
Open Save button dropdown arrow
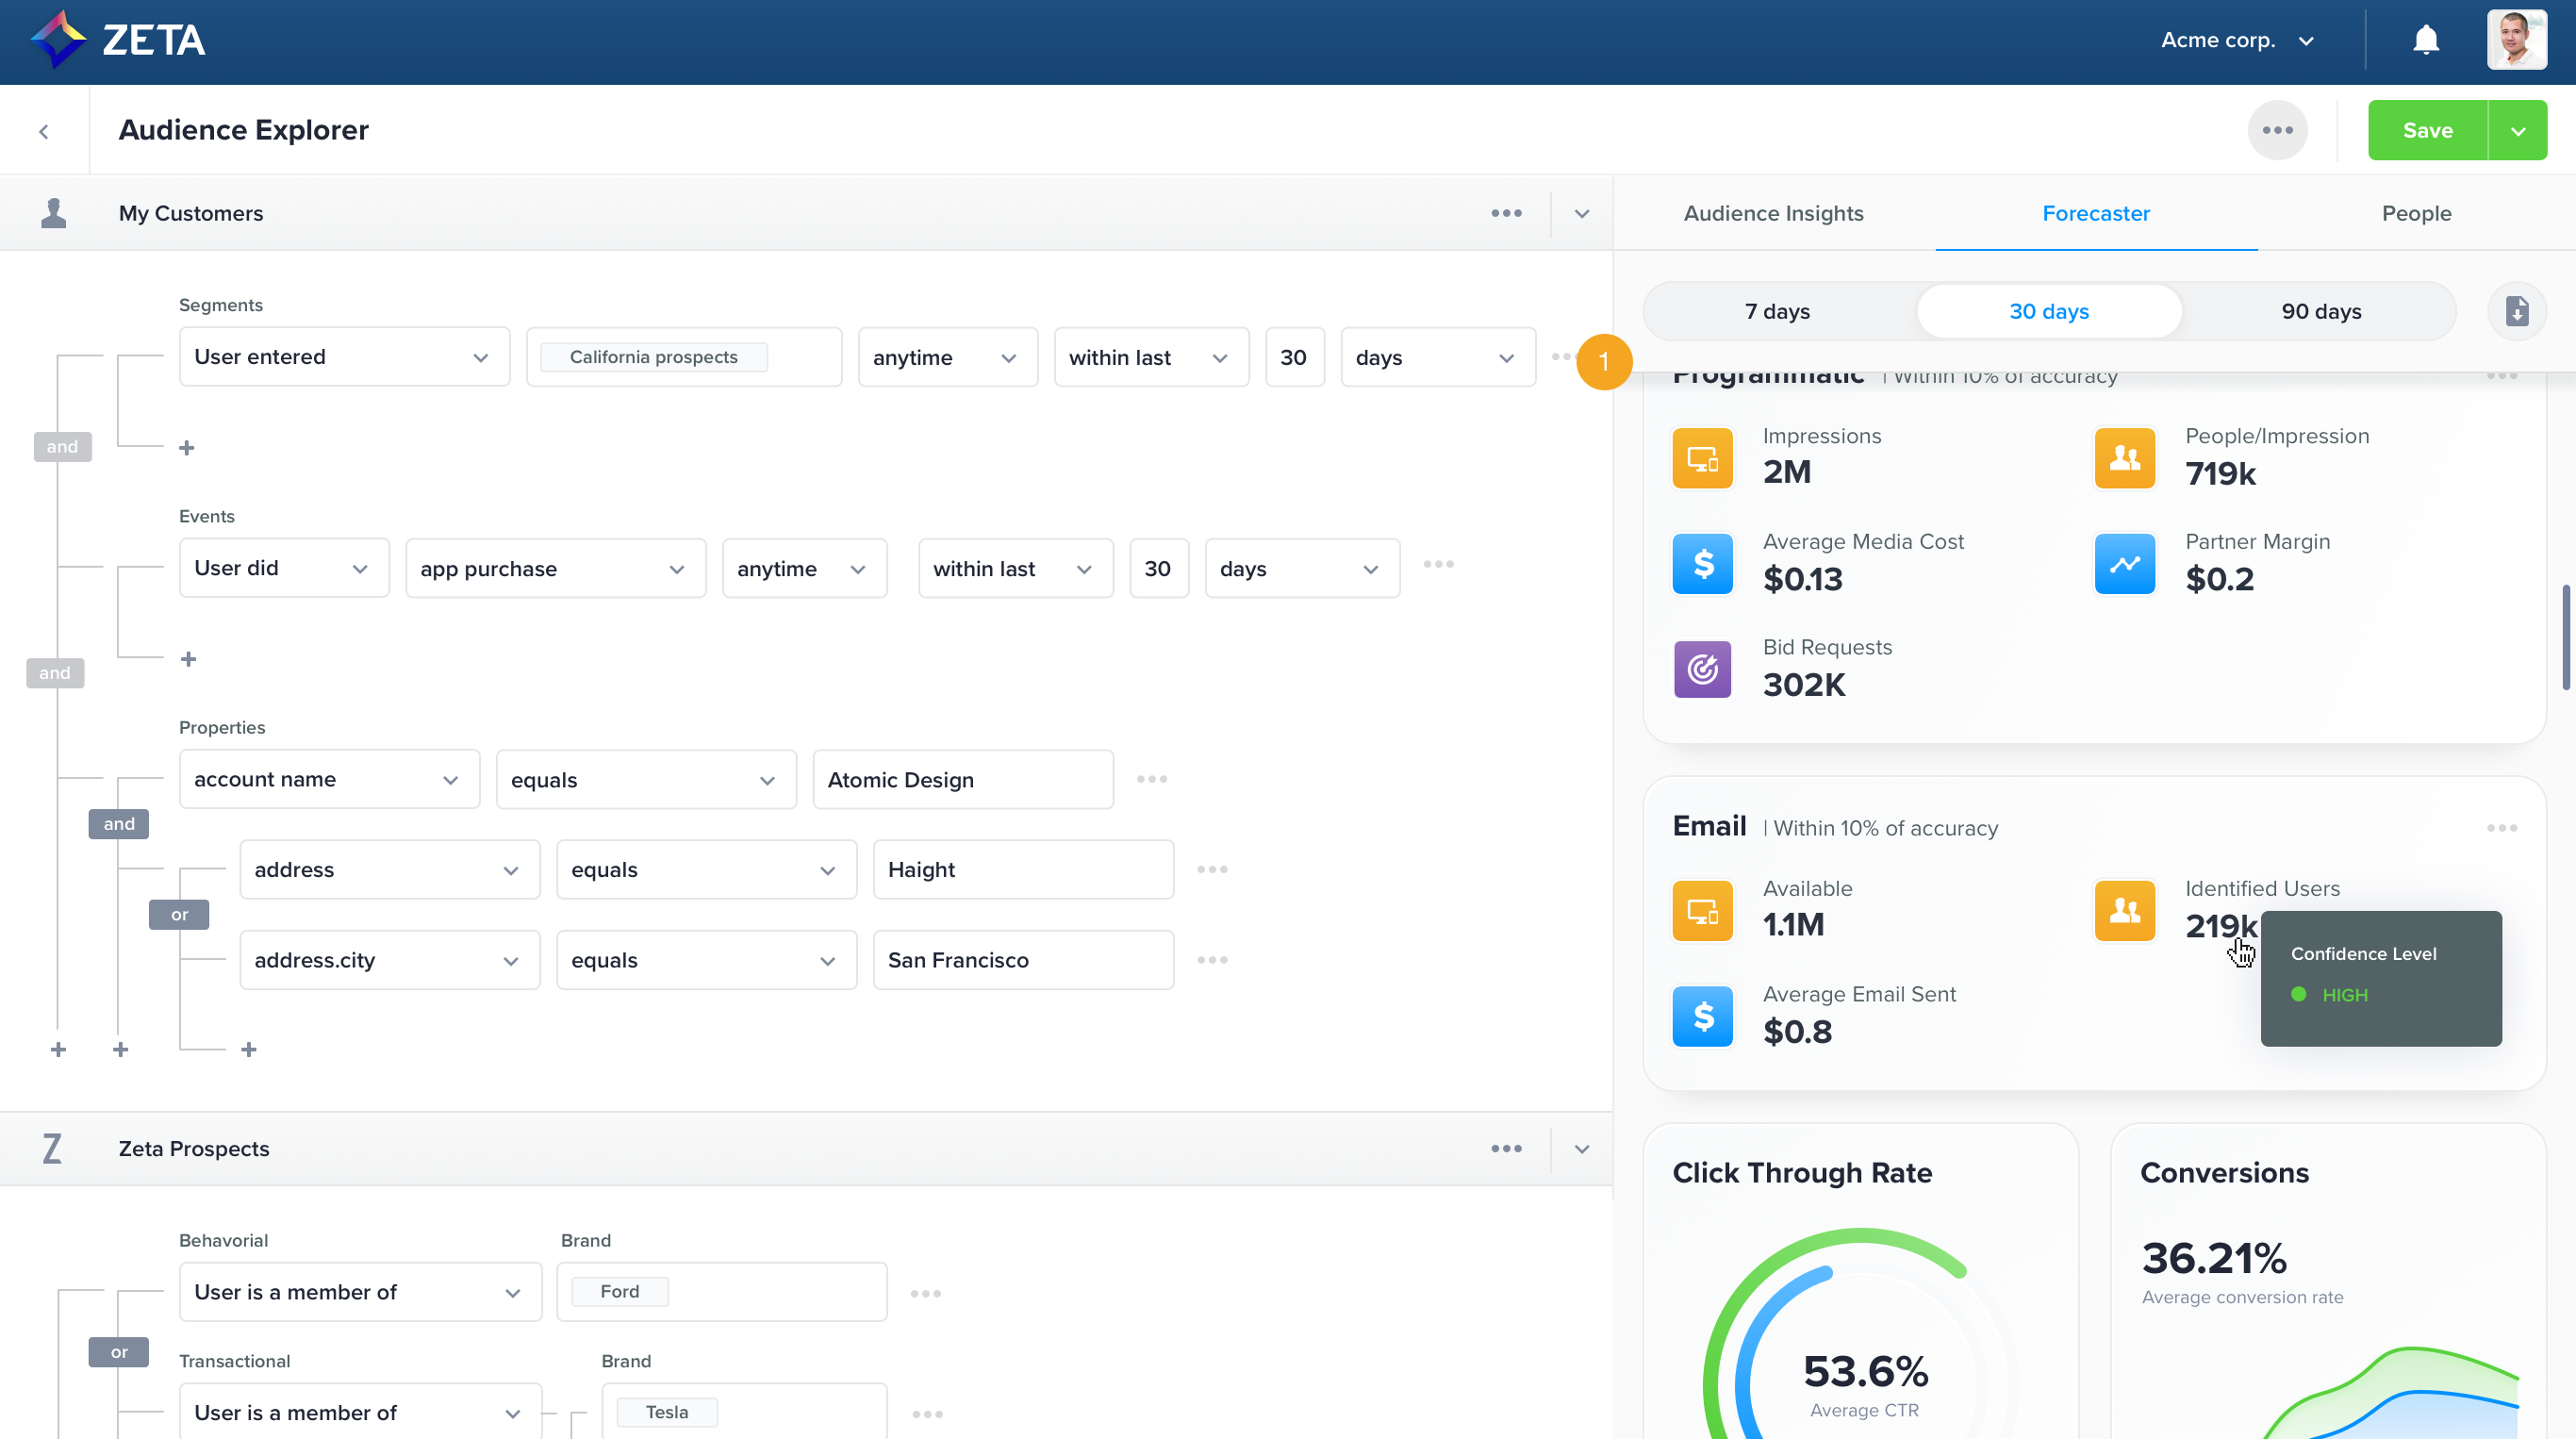(x=2517, y=130)
